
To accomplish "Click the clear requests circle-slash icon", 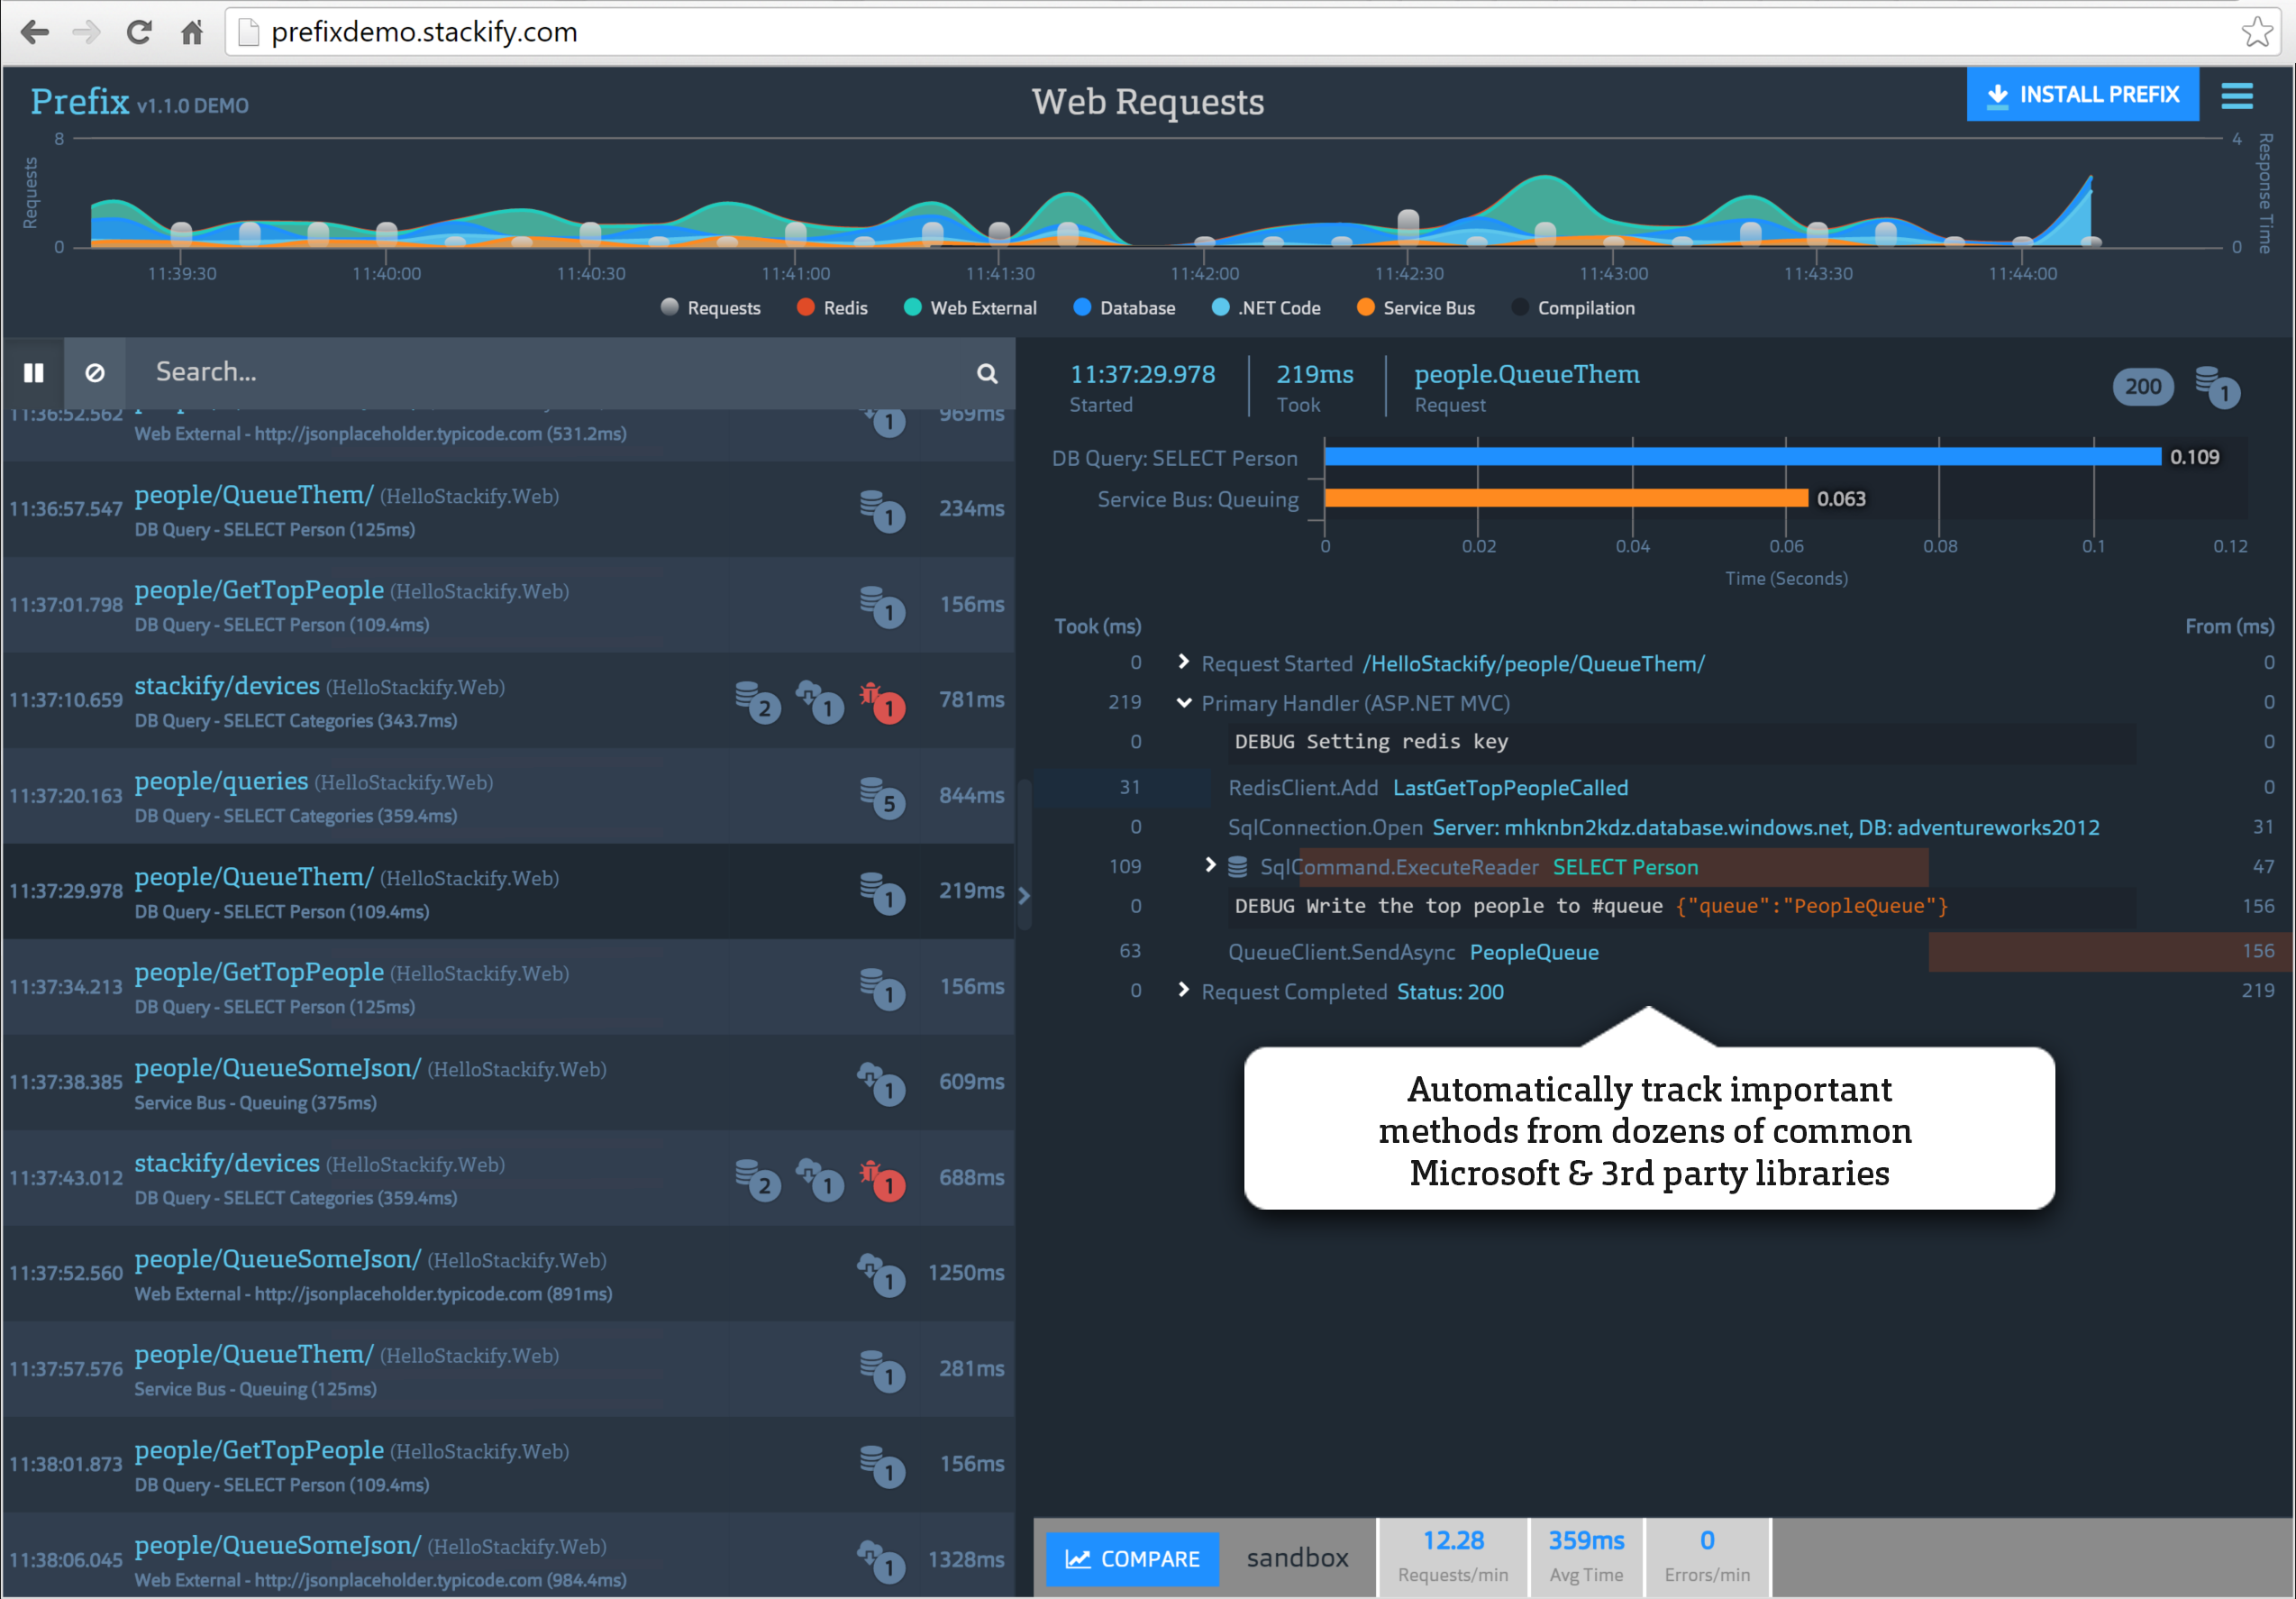I will tap(95, 373).
